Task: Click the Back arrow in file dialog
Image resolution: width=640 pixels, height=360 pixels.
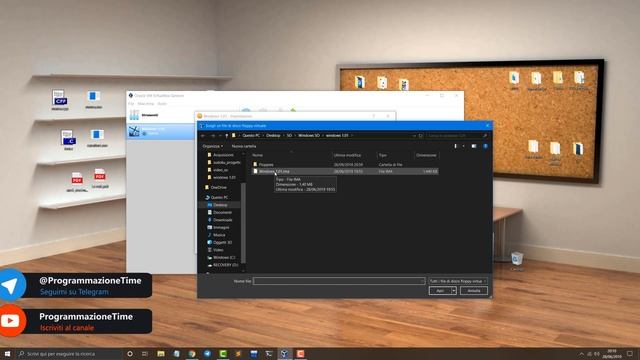Action: click(203, 136)
